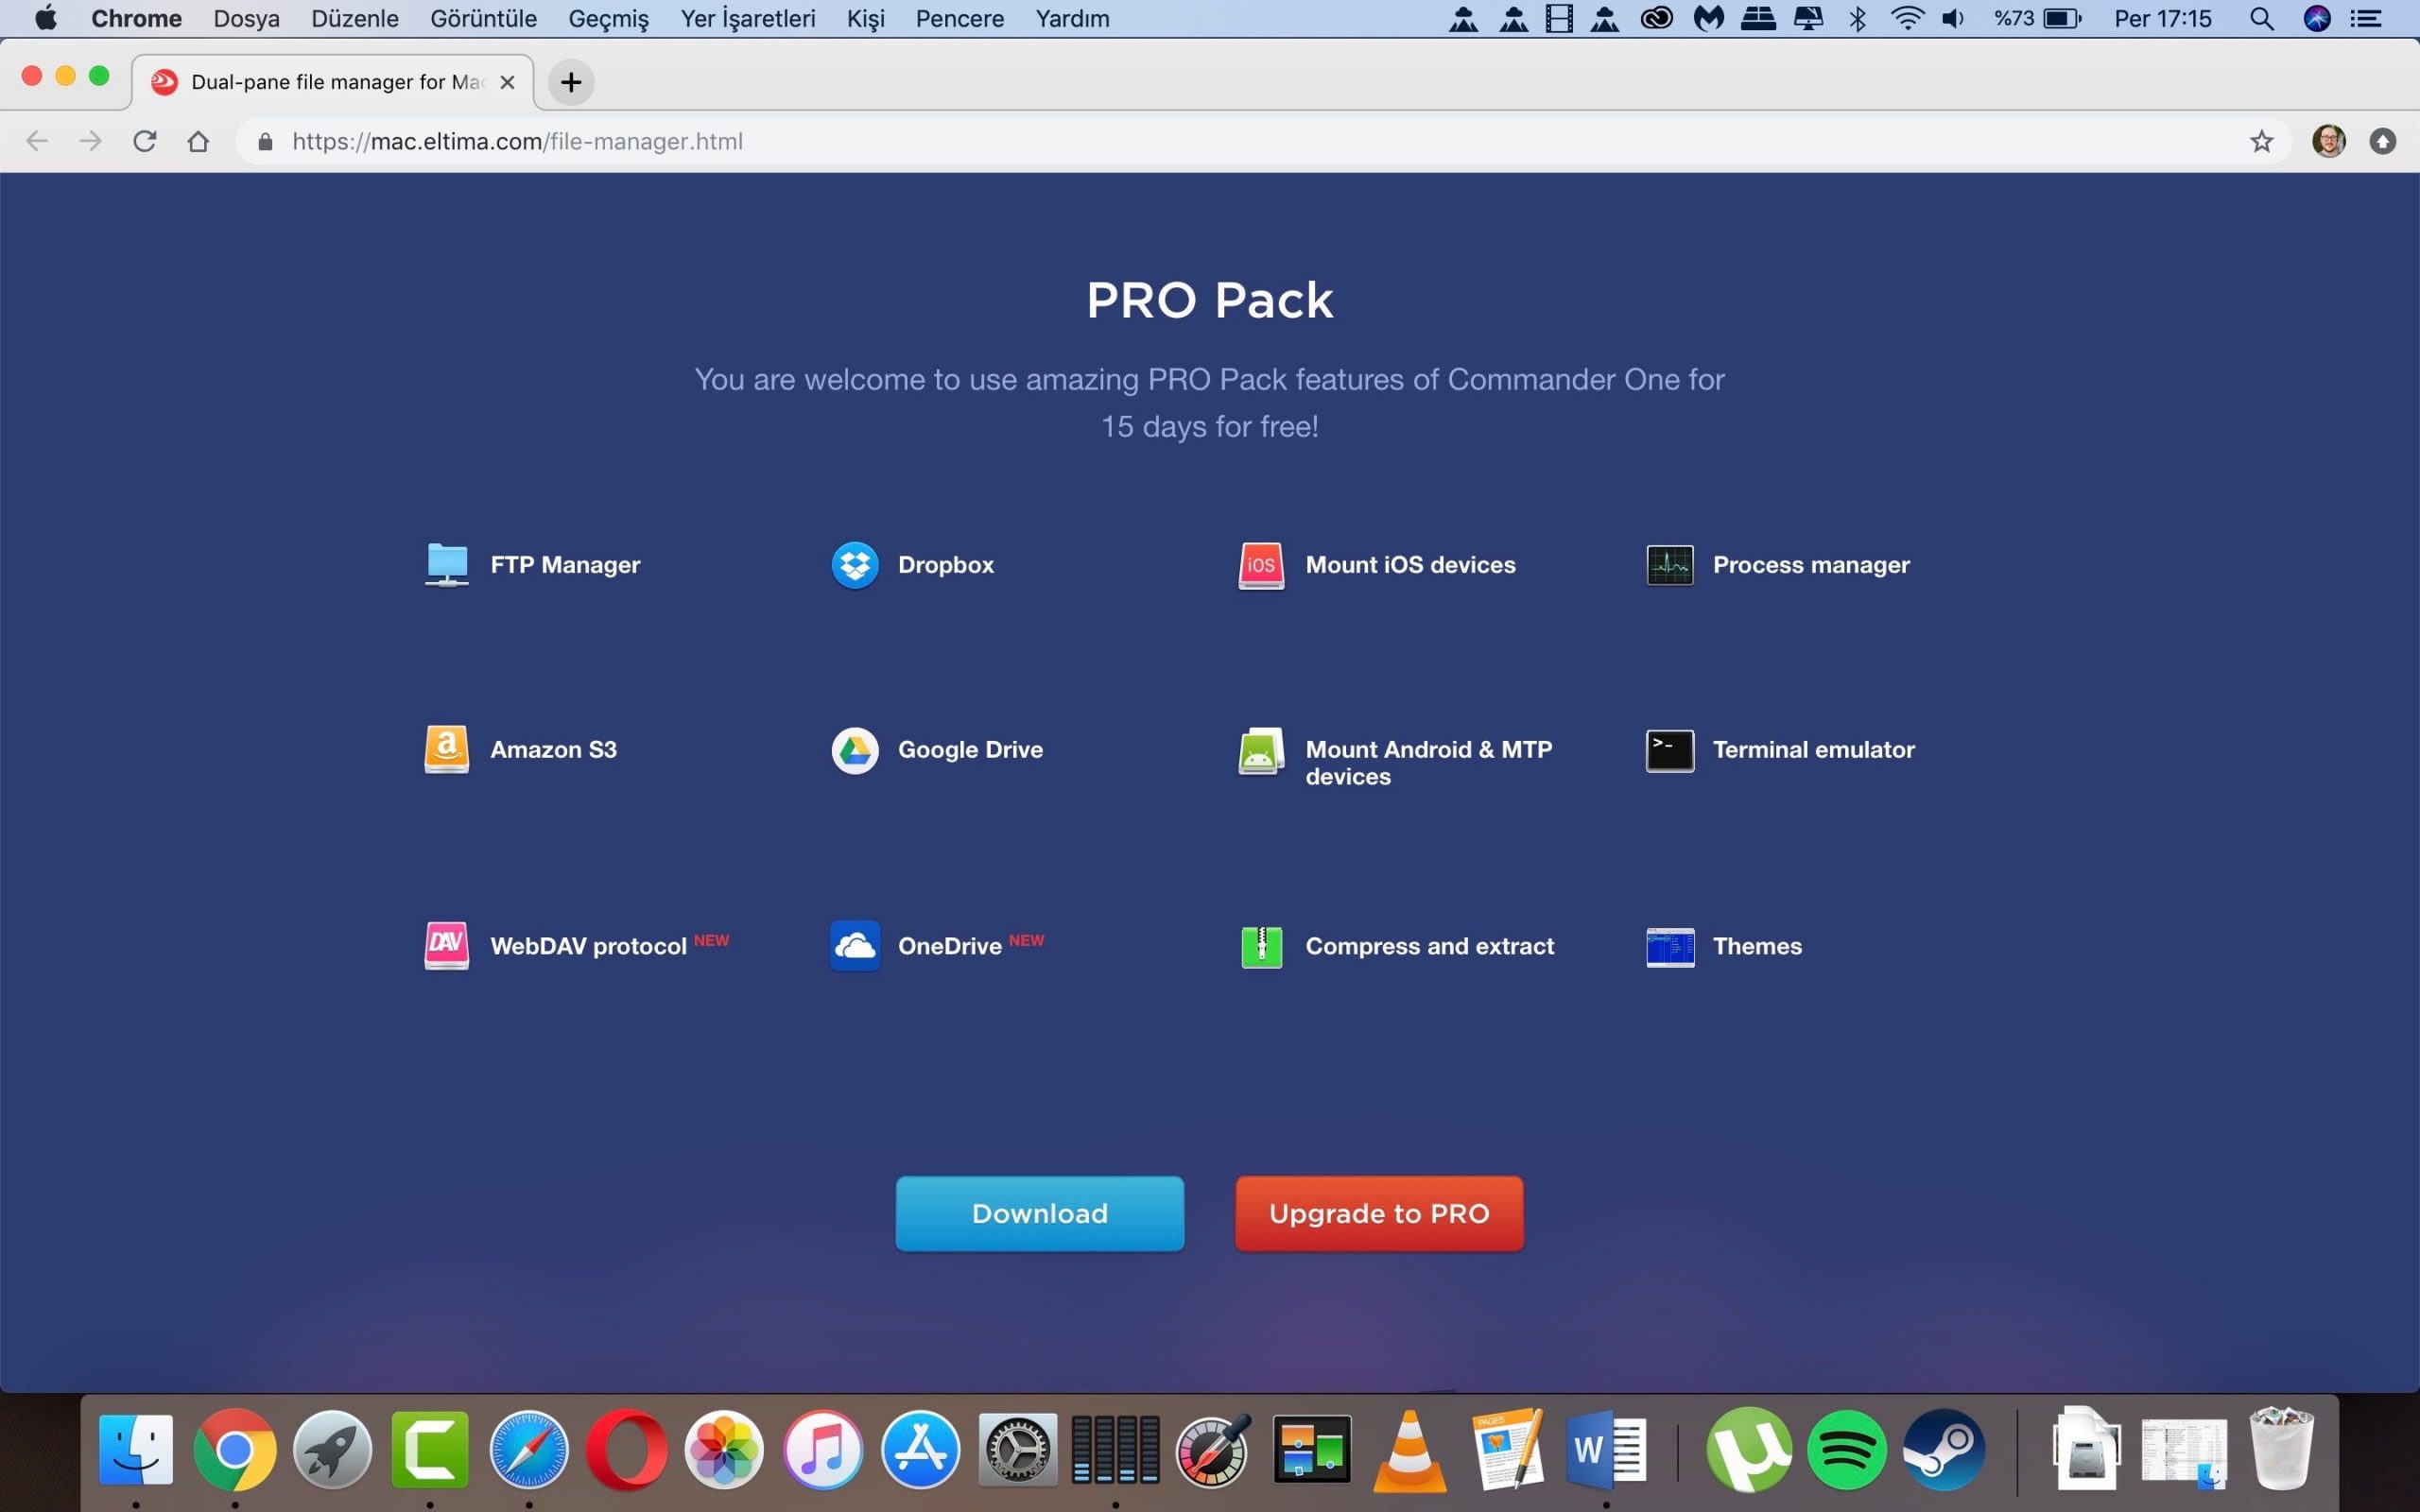Click the FTP Manager icon
This screenshot has height=1512, width=2420.
pyautogui.click(x=446, y=565)
